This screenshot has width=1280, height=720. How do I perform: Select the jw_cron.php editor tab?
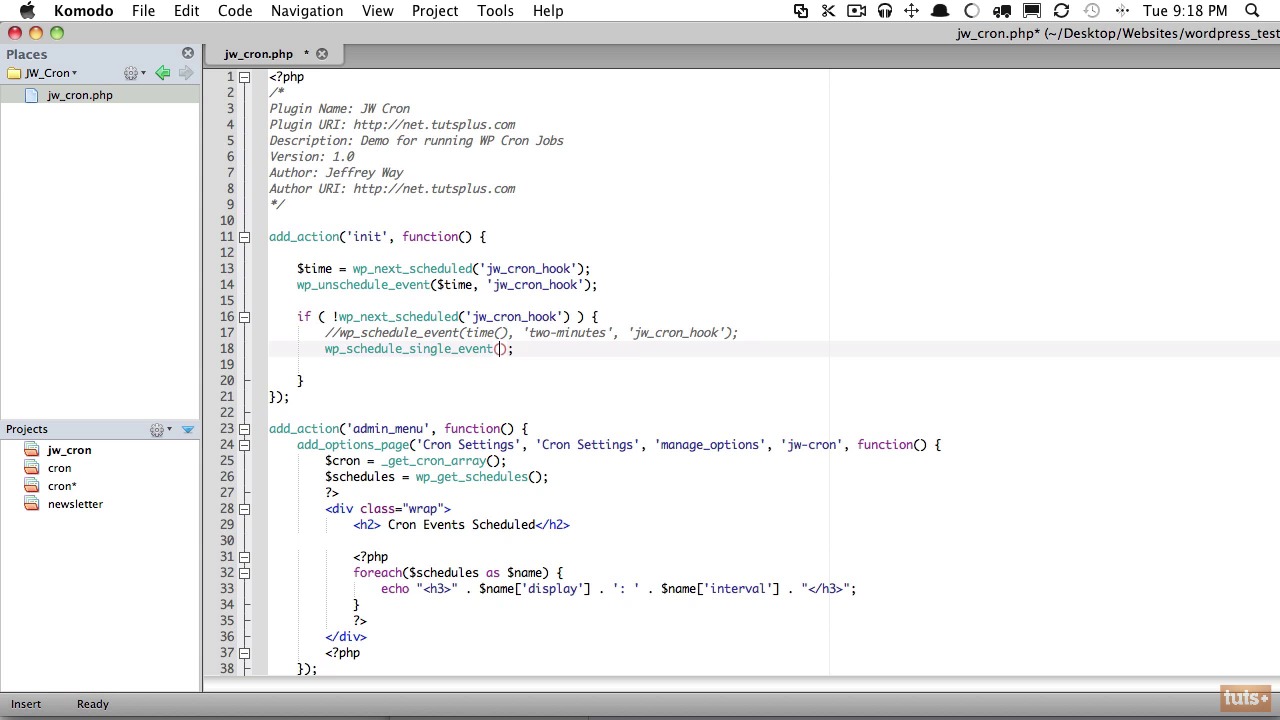[x=258, y=54]
